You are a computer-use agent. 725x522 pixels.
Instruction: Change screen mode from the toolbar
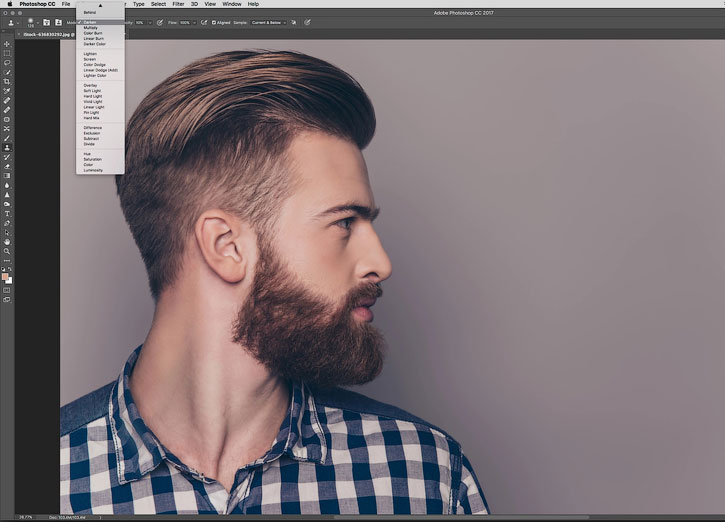pos(7,300)
